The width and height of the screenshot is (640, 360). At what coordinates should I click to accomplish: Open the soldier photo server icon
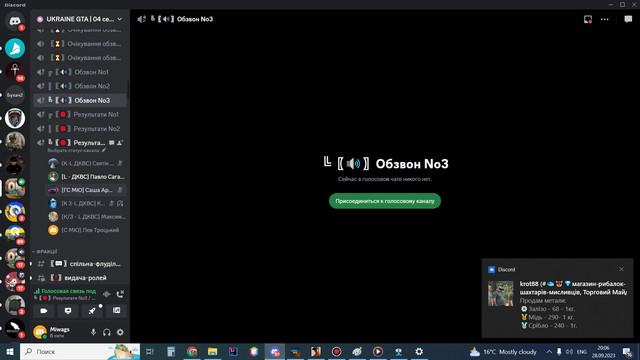(15, 141)
